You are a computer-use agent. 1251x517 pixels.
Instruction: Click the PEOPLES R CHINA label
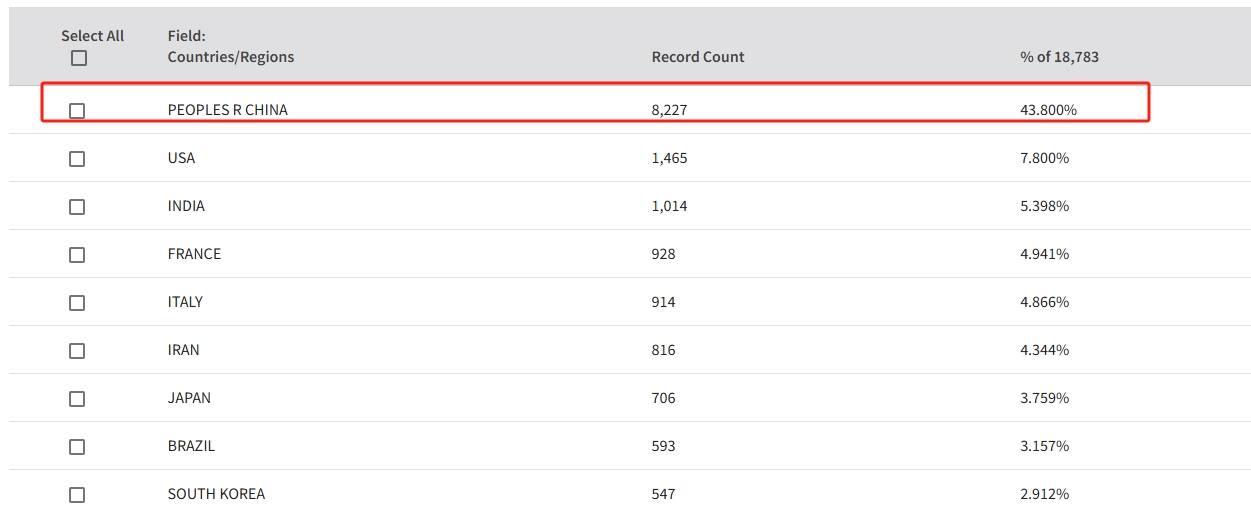(227, 110)
